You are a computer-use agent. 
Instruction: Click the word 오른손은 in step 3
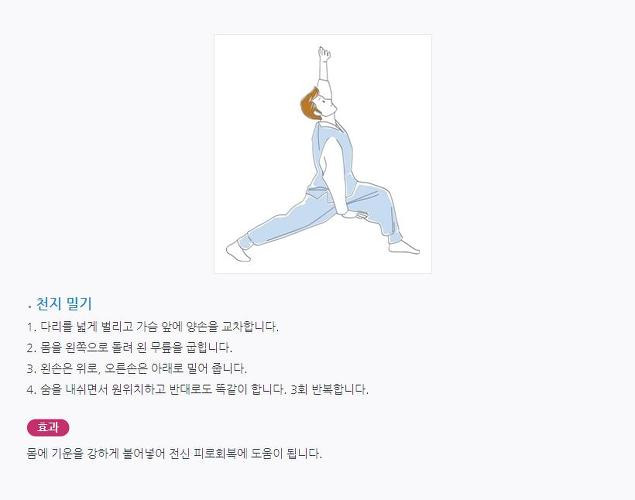(126, 368)
